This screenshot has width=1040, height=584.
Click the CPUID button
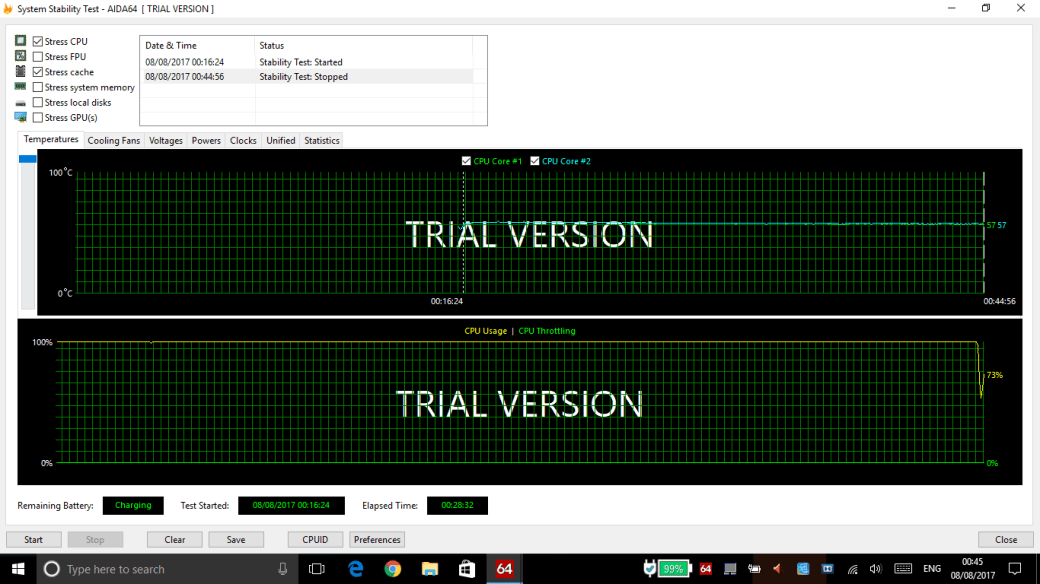pos(315,539)
